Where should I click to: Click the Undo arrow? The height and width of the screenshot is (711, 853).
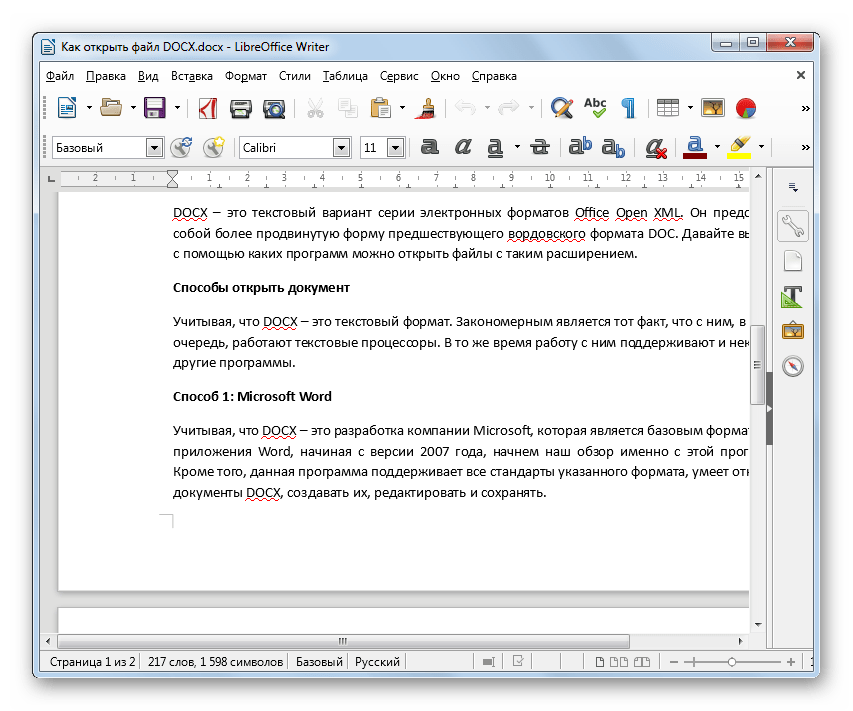(x=466, y=108)
